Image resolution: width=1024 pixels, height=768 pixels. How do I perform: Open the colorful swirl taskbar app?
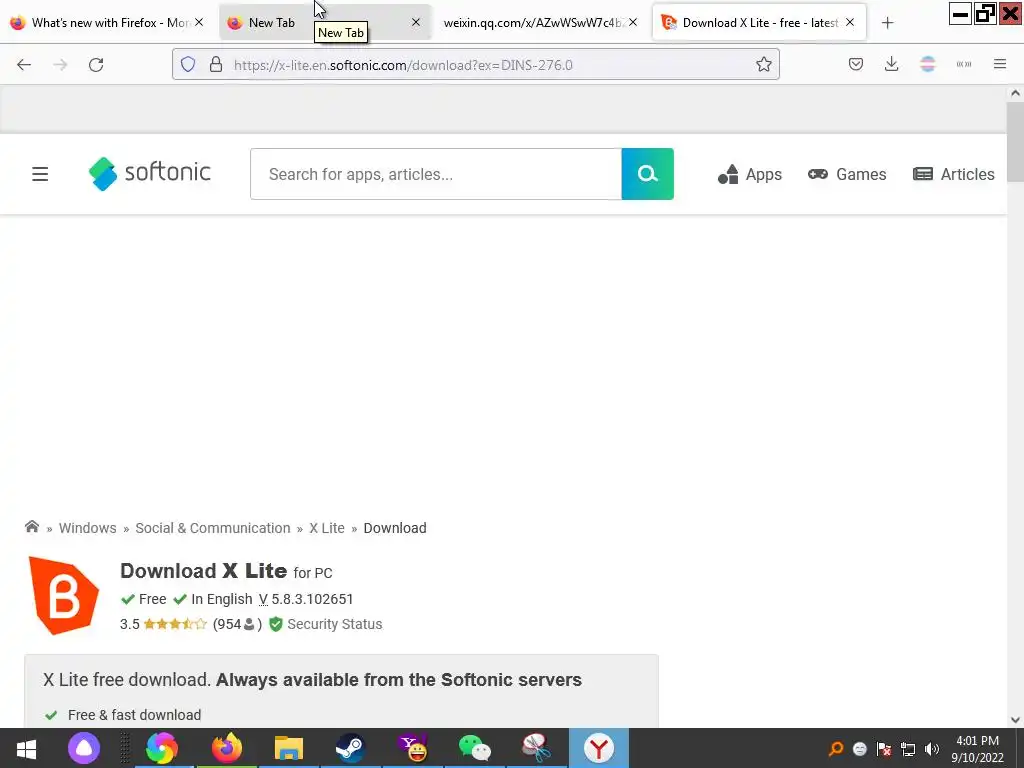click(x=161, y=748)
